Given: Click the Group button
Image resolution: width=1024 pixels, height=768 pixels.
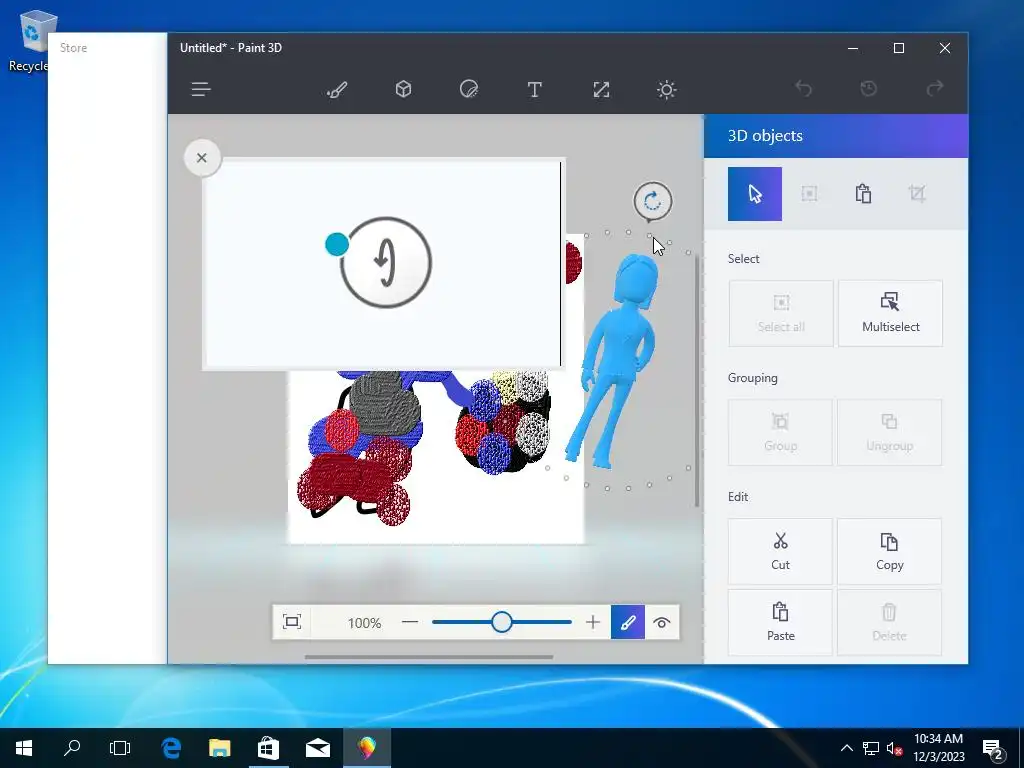Looking at the screenshot, I should point(780,432).
